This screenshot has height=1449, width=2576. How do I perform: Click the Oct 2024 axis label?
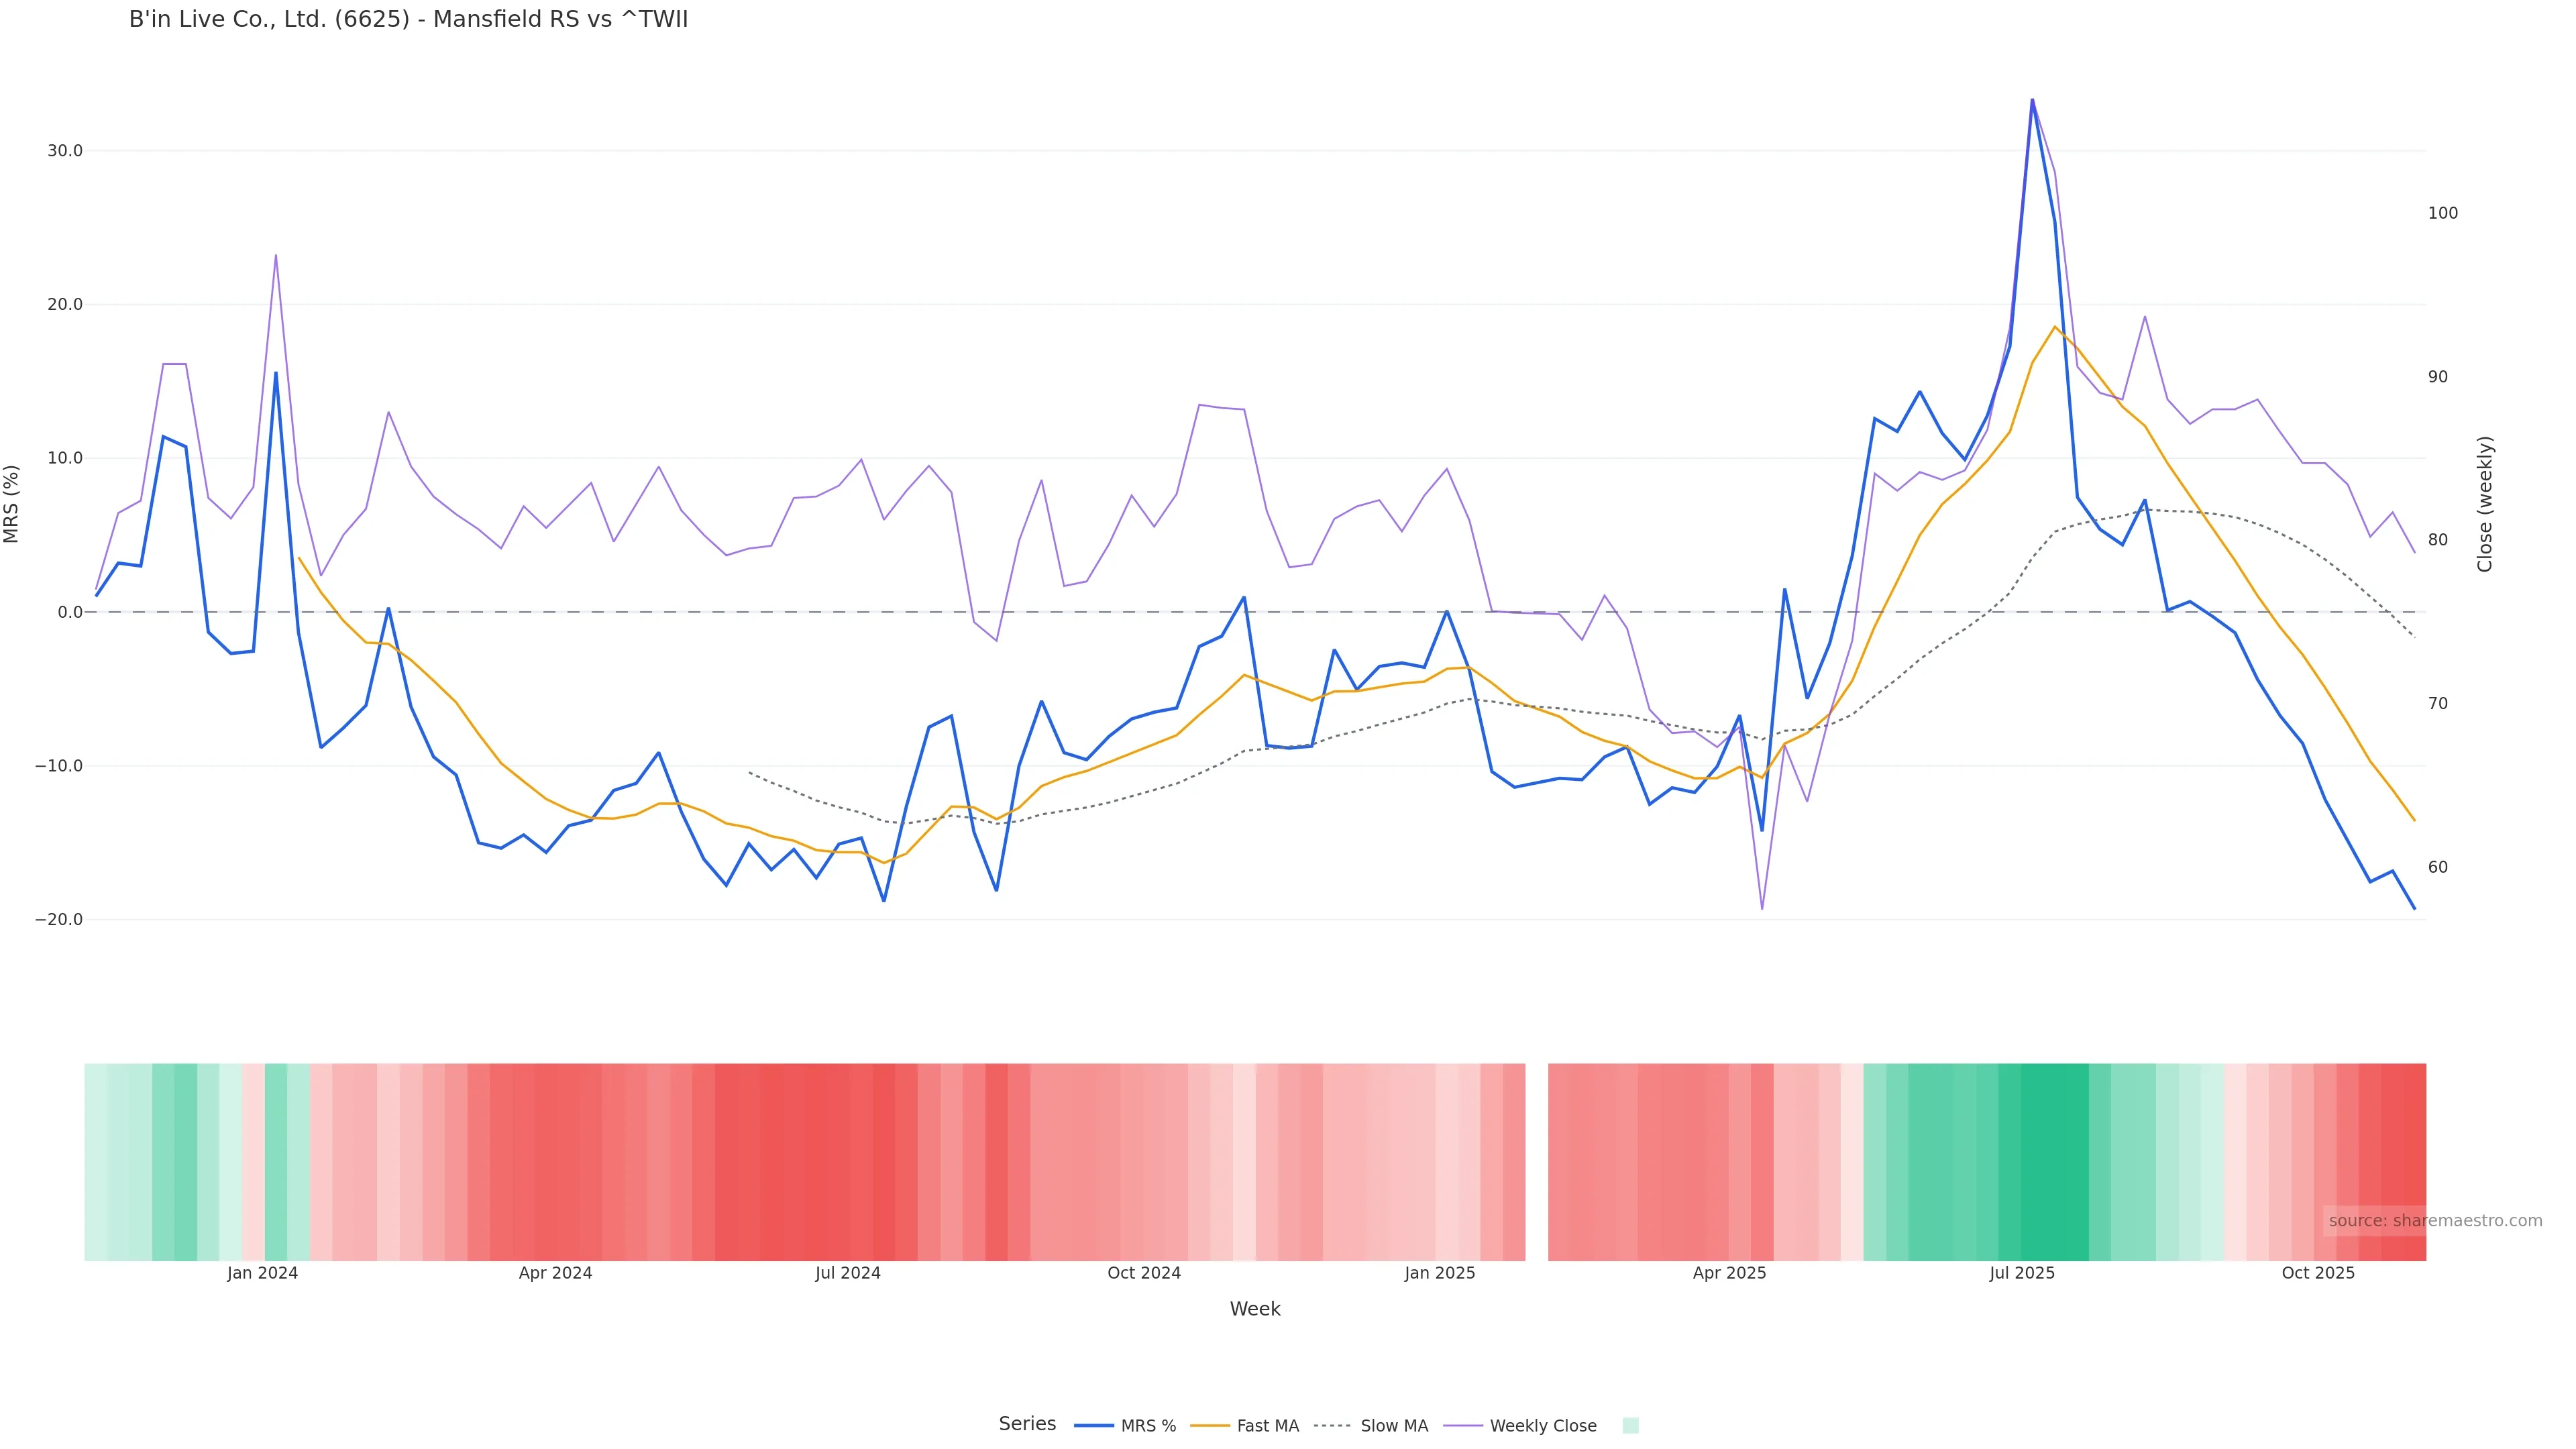point(1144,1273)
